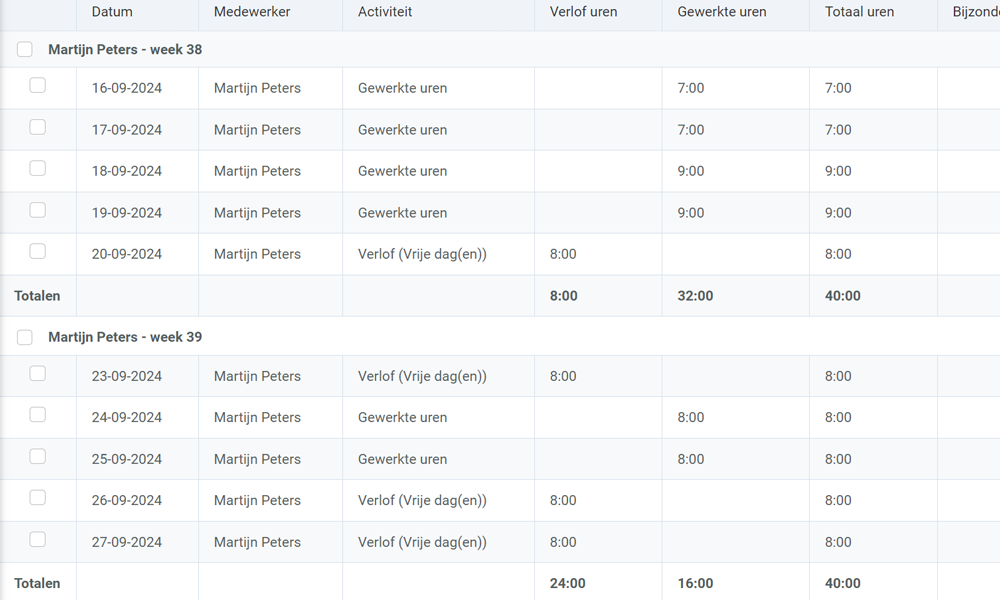Click the Totaal uren column header

859,12
